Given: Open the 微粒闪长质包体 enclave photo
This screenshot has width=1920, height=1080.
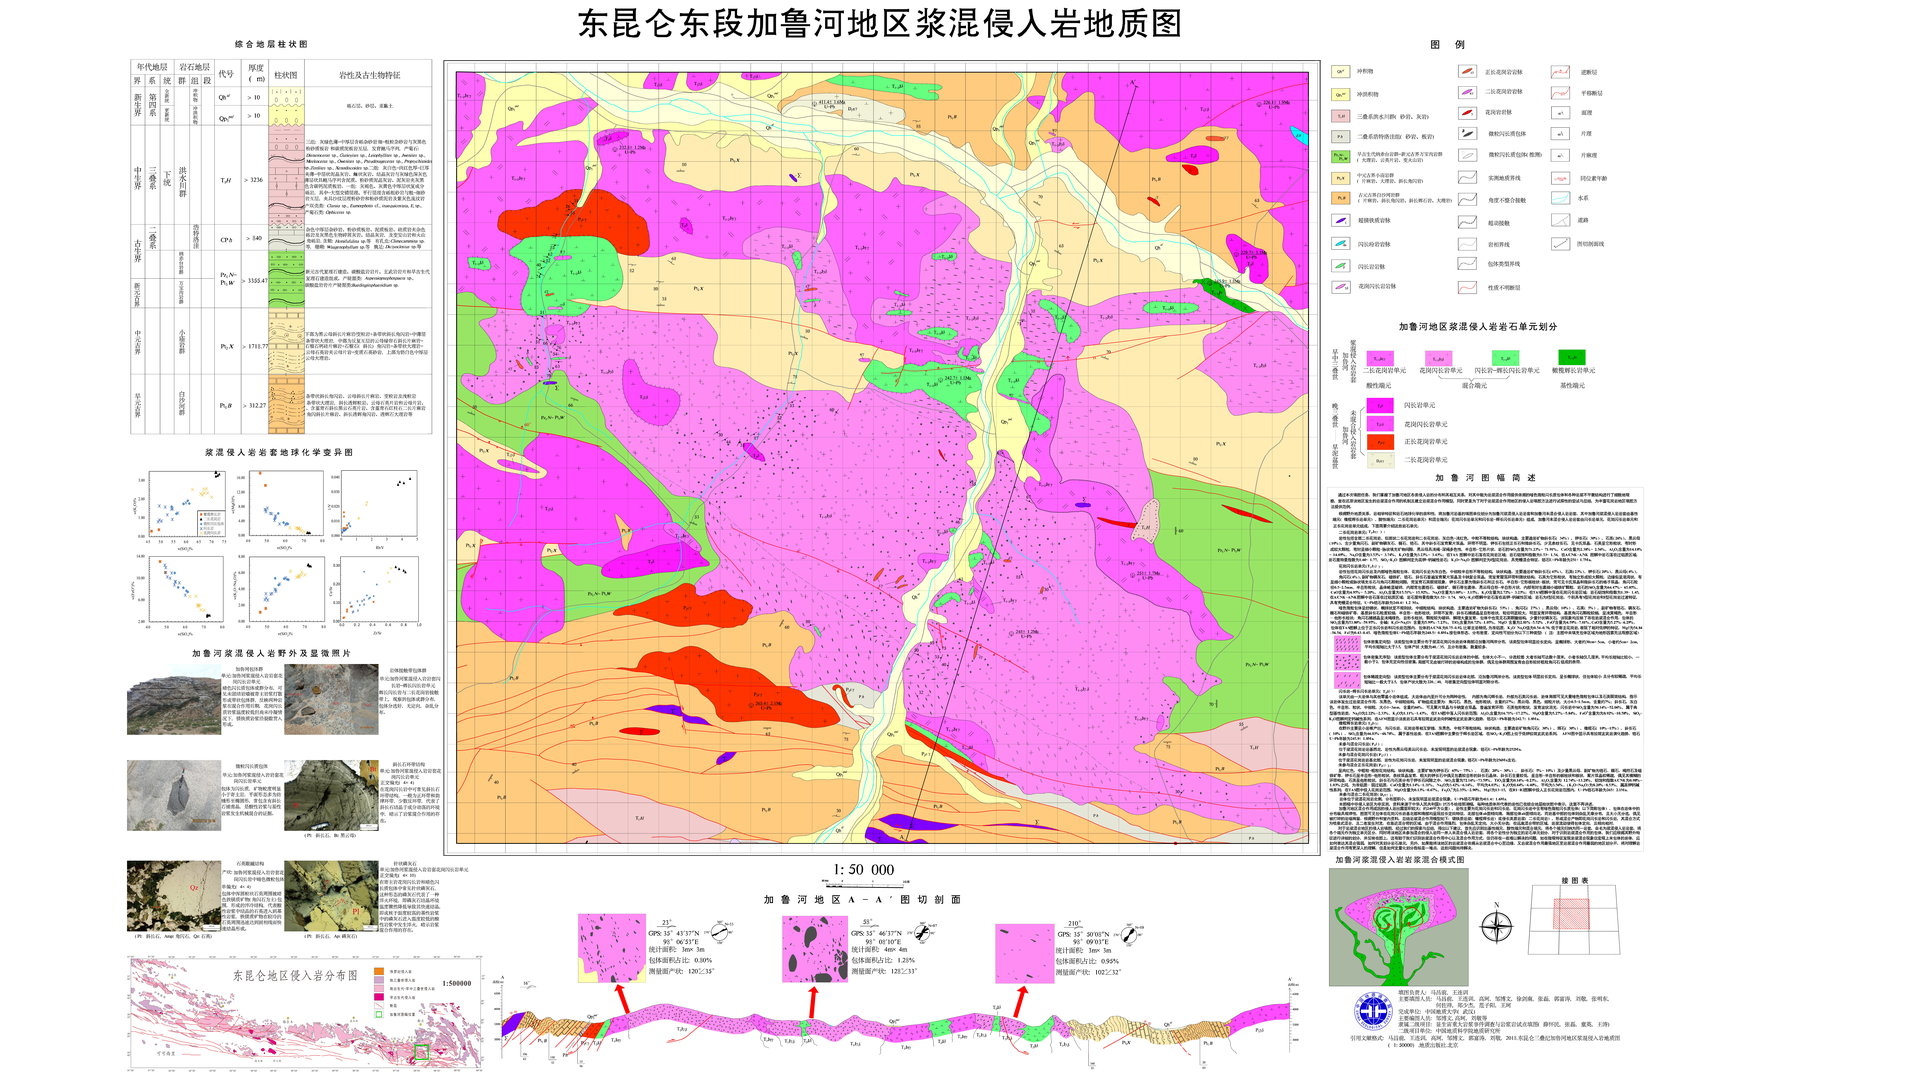Looking at the screenshot, I should pyautogui.click(x=174, y=796).
